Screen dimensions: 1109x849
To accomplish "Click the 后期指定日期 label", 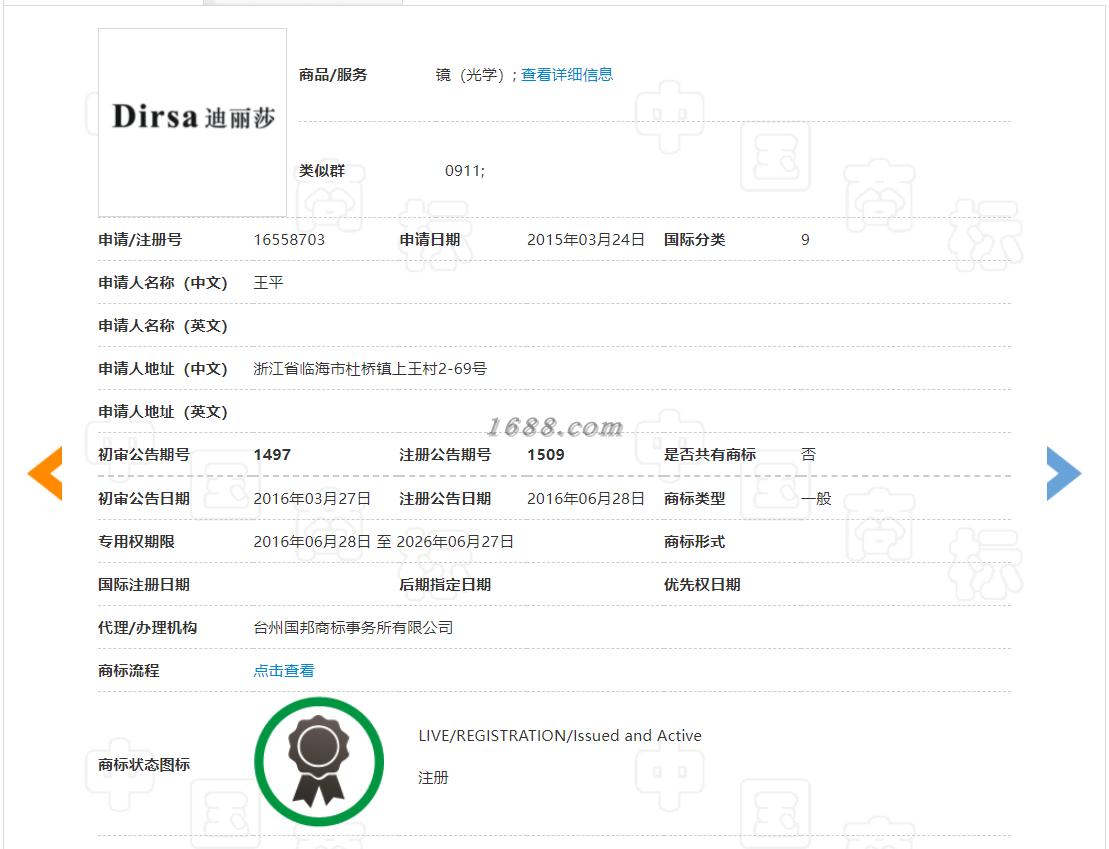I will click(x=445, y=585).
